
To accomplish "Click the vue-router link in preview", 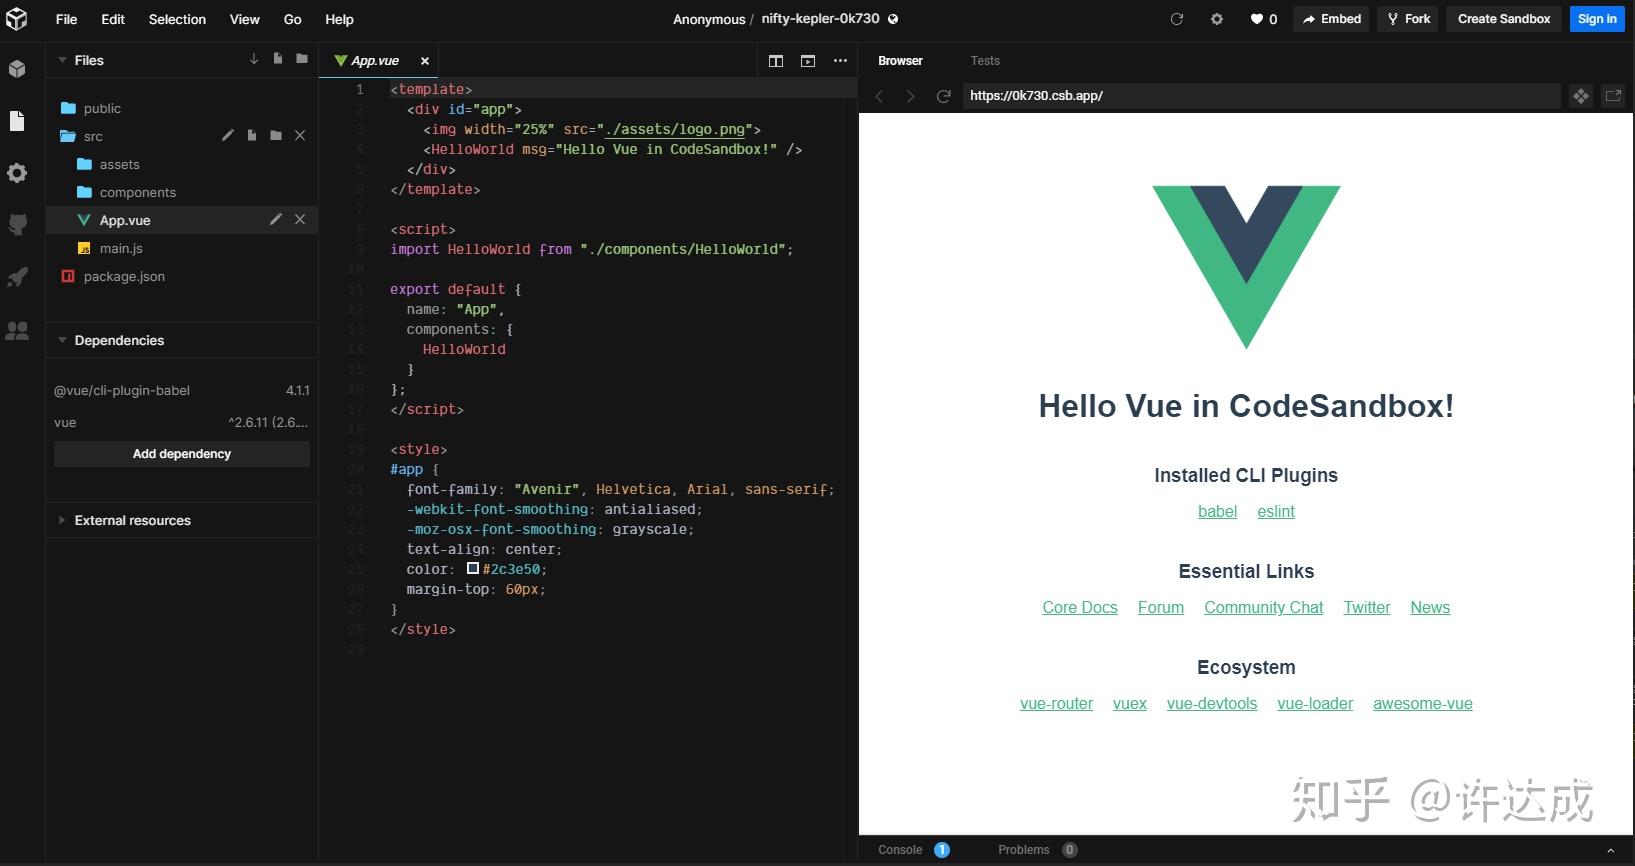I will pos(1056,704).
